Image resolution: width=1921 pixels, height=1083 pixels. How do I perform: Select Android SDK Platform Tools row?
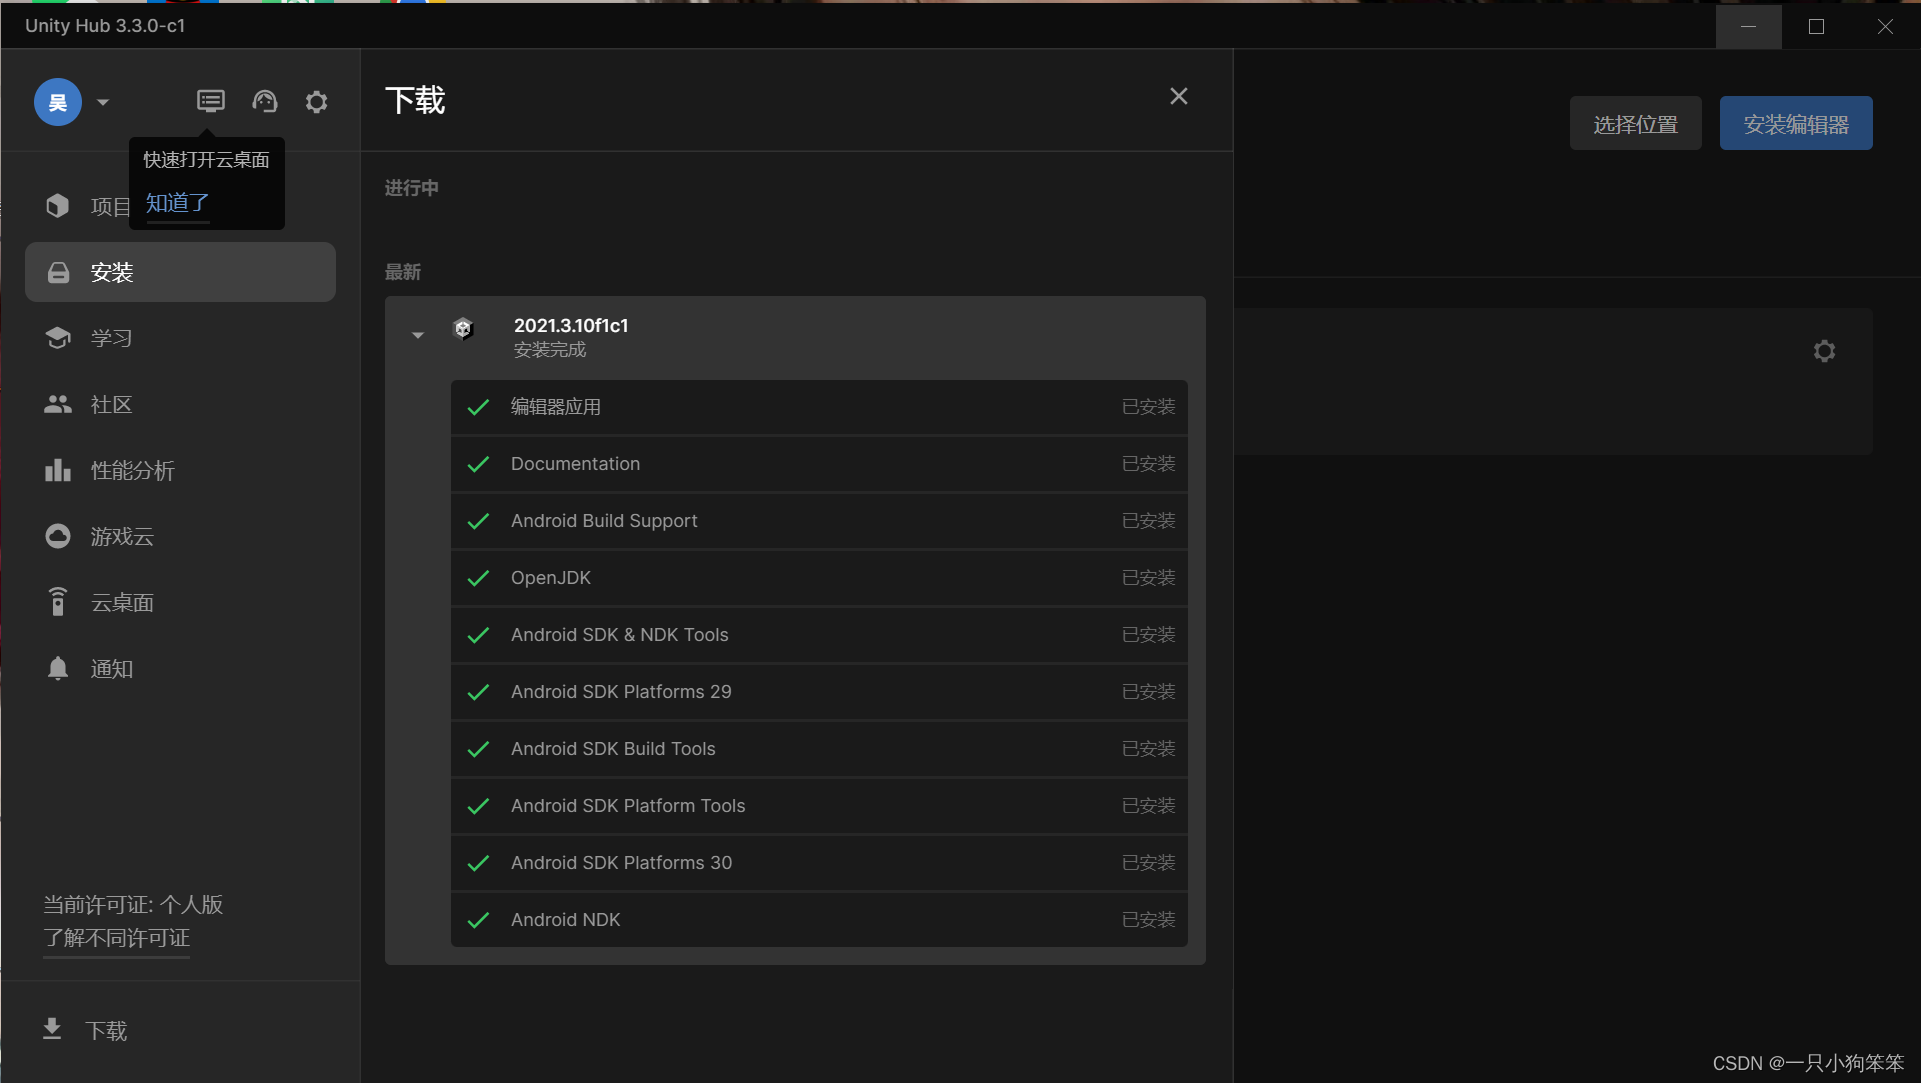819,806
